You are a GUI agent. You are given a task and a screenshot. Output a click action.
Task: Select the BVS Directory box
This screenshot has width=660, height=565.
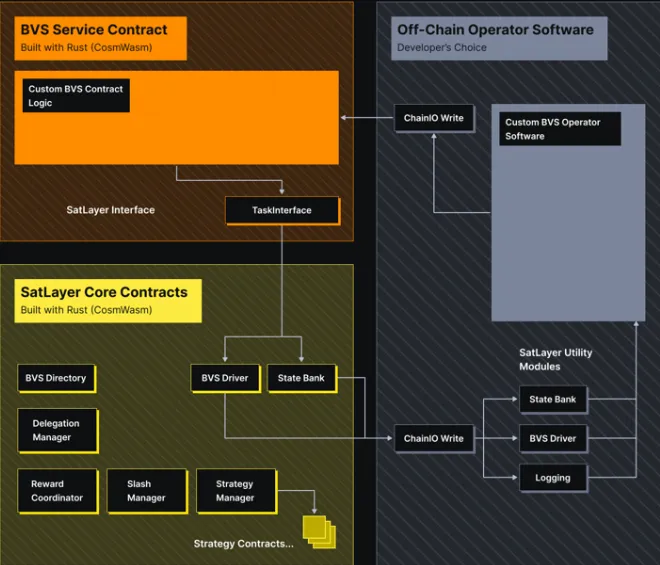coord(57,378)
